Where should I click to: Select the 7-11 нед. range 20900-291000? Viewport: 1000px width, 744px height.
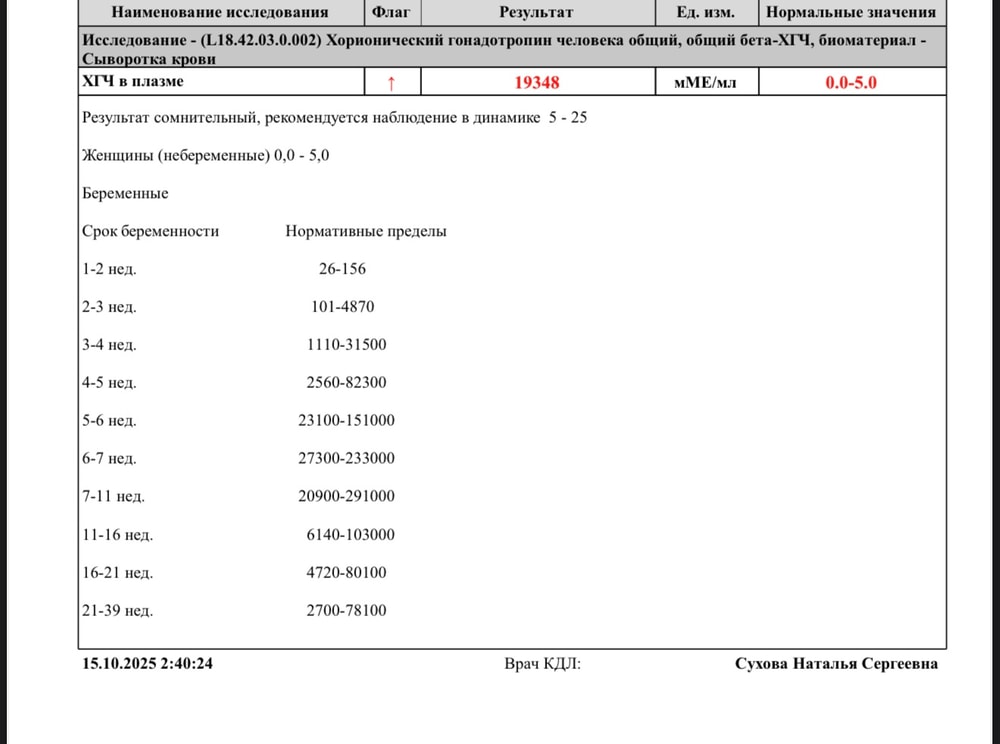tap(346, 497)
